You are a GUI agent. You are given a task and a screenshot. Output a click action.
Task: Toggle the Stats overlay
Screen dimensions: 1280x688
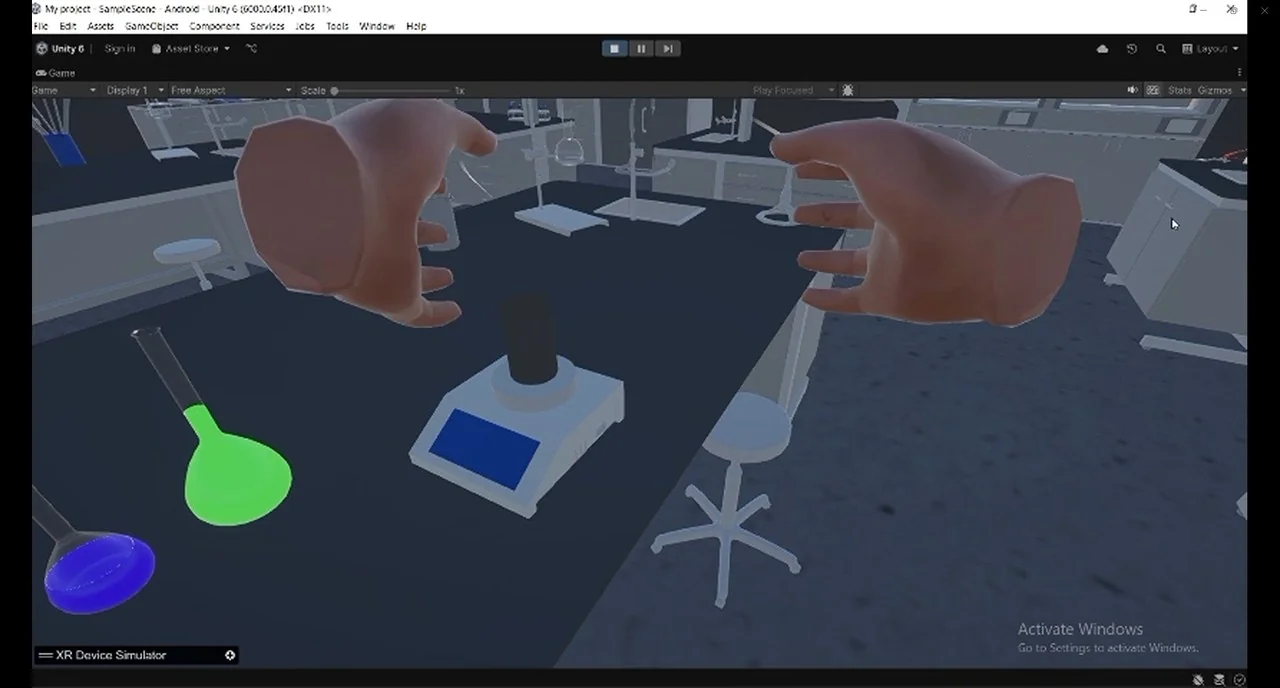(x=1180, y=90)
